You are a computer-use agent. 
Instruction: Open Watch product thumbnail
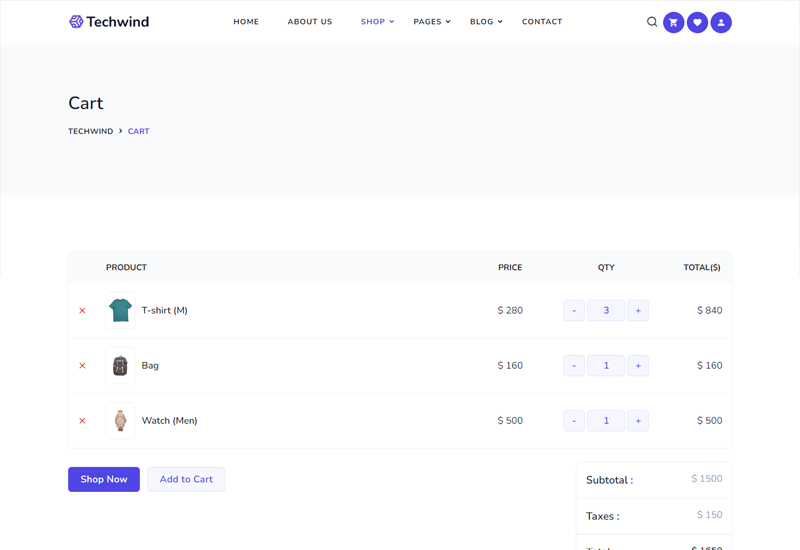pos(120,421)
